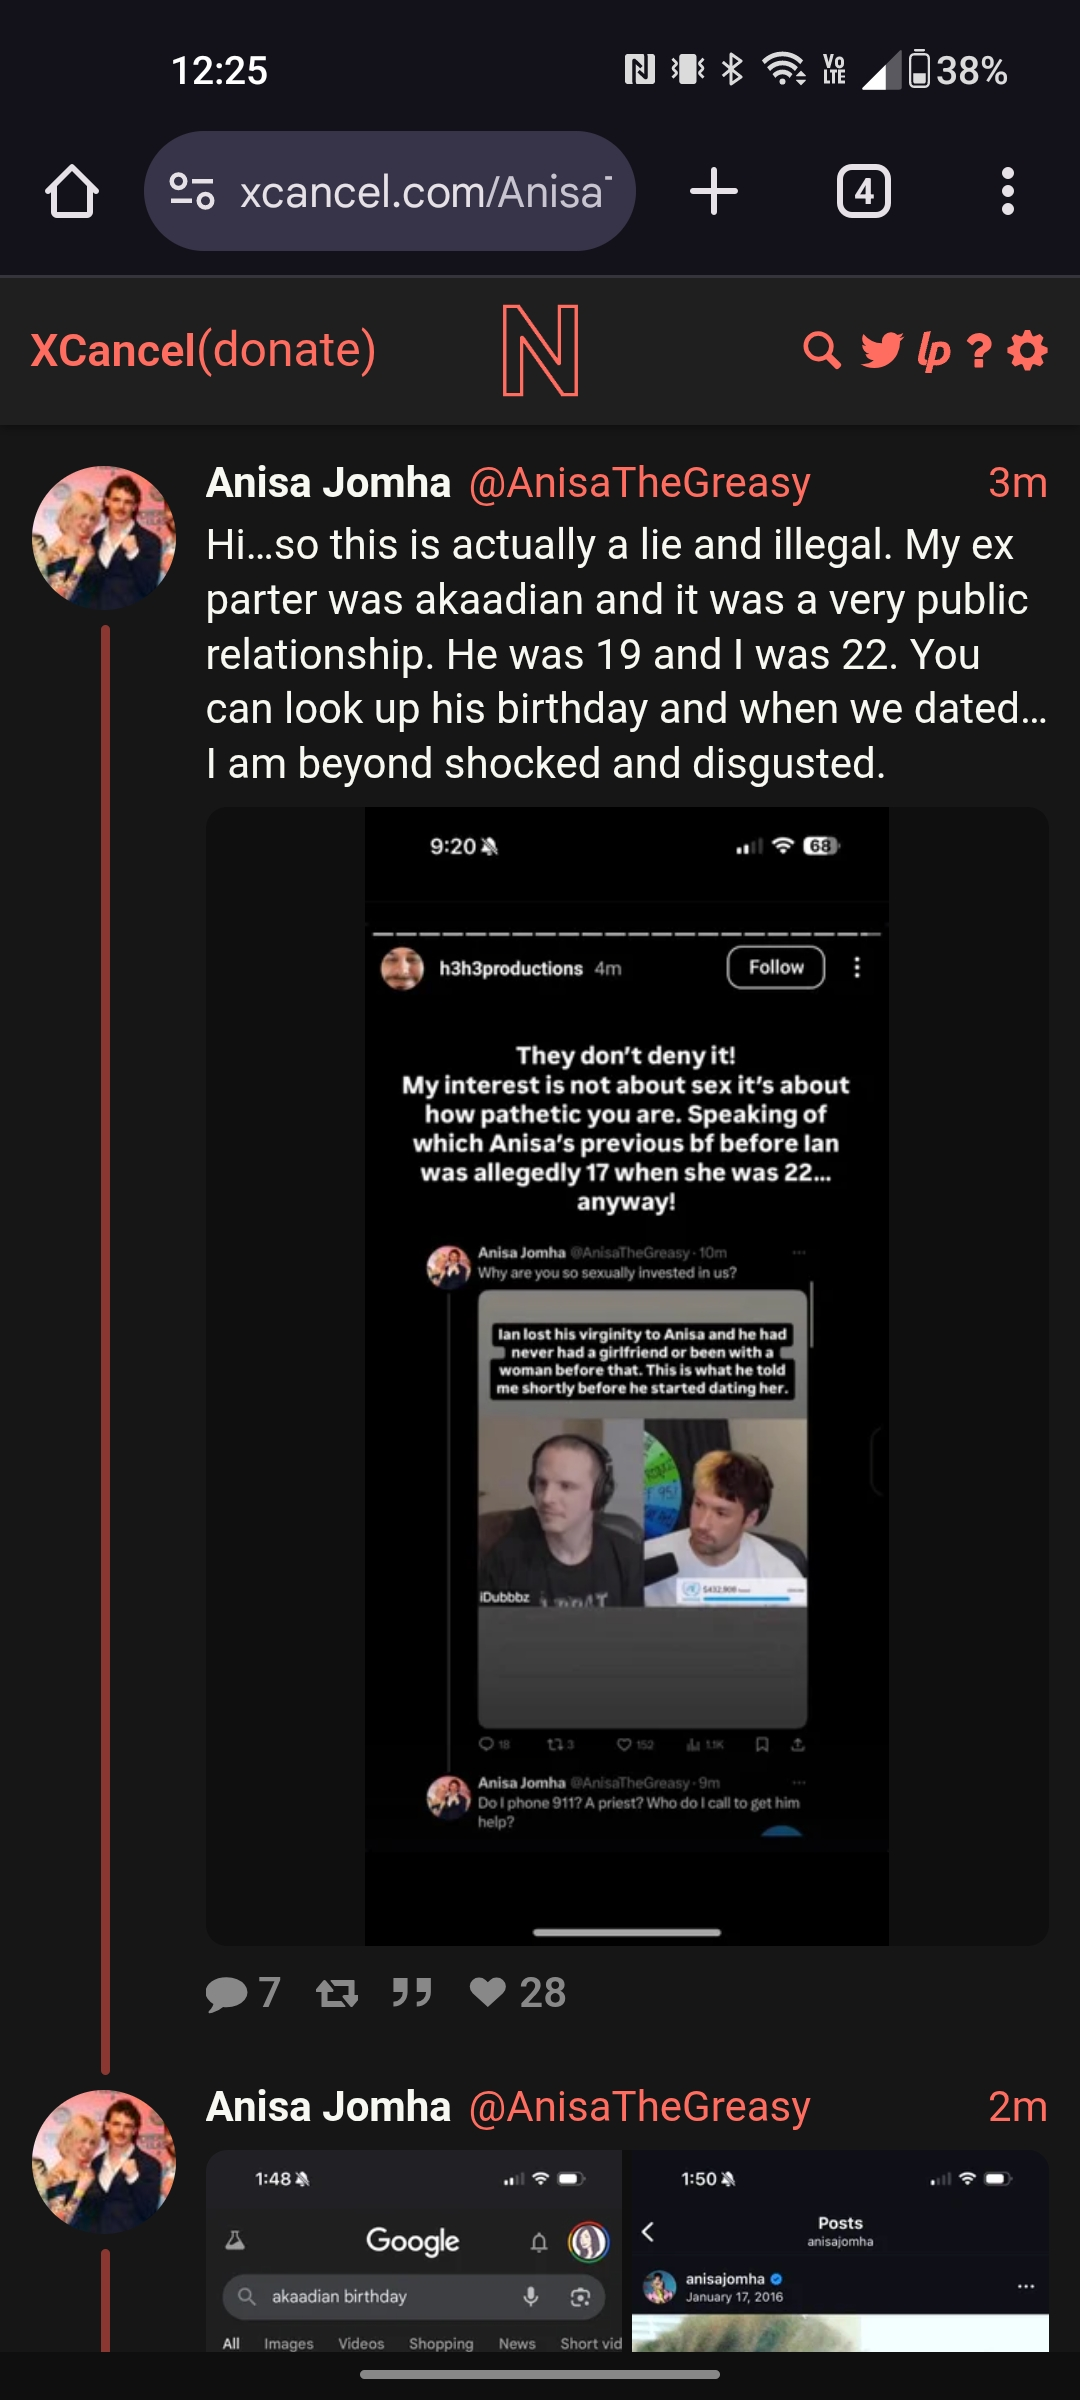Open the Google akaadian birthday screenshot thumbnail
Image resolution: width=1080 pixels, height=2400 pixels.
click(414, 2251)
